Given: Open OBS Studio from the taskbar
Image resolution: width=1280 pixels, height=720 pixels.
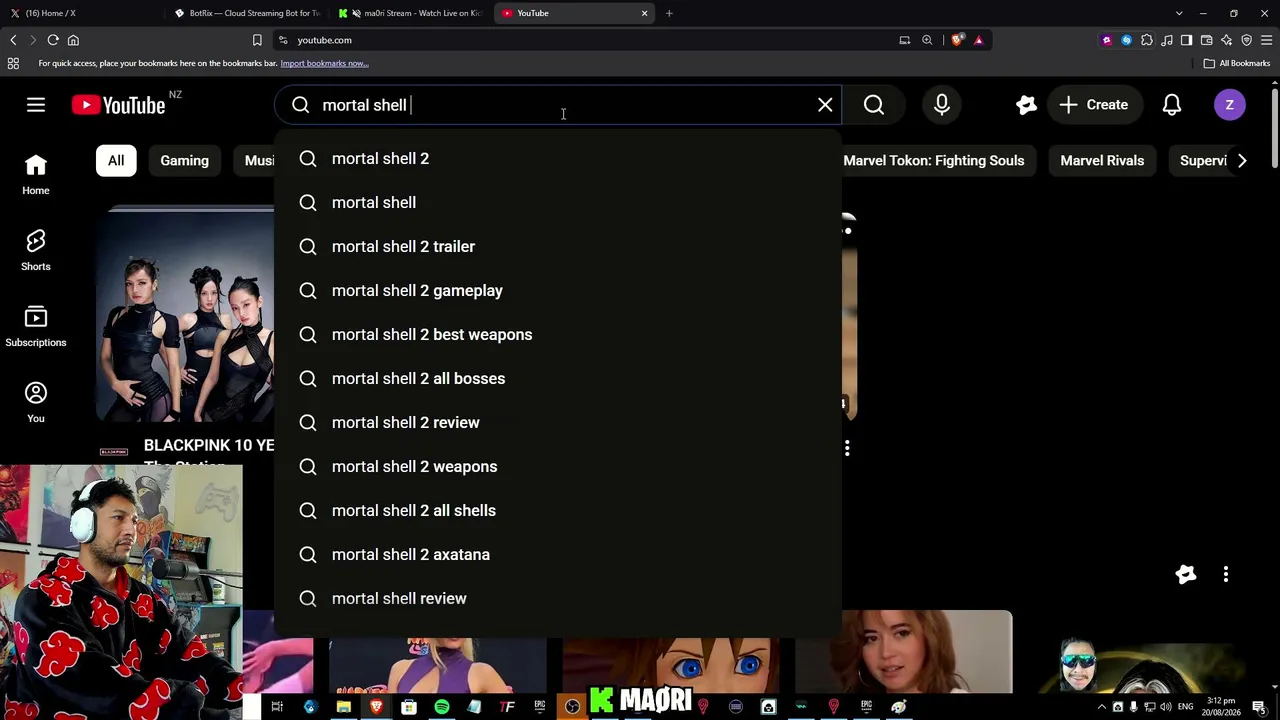Looking at the screenshot, I should pyautogui.click(x=572, y=707).
